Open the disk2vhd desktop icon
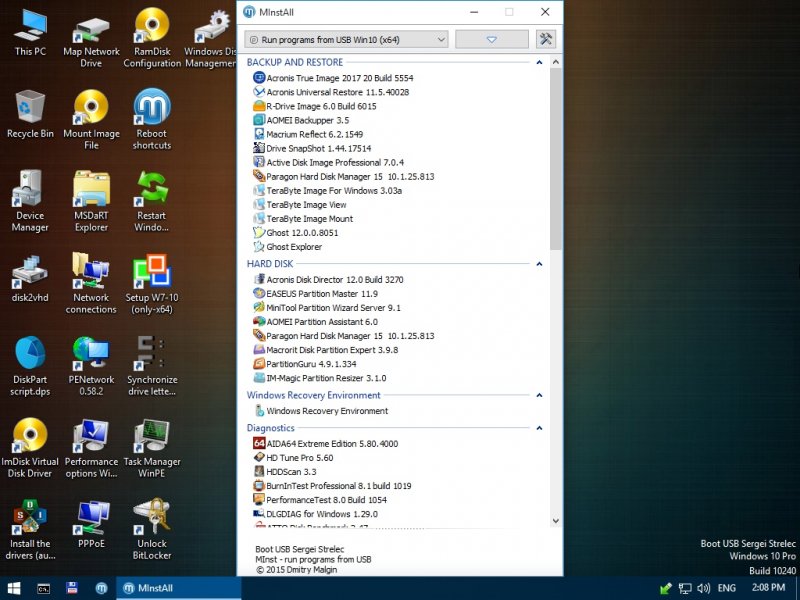Screen dimensions: 800x600 [30, 279]
